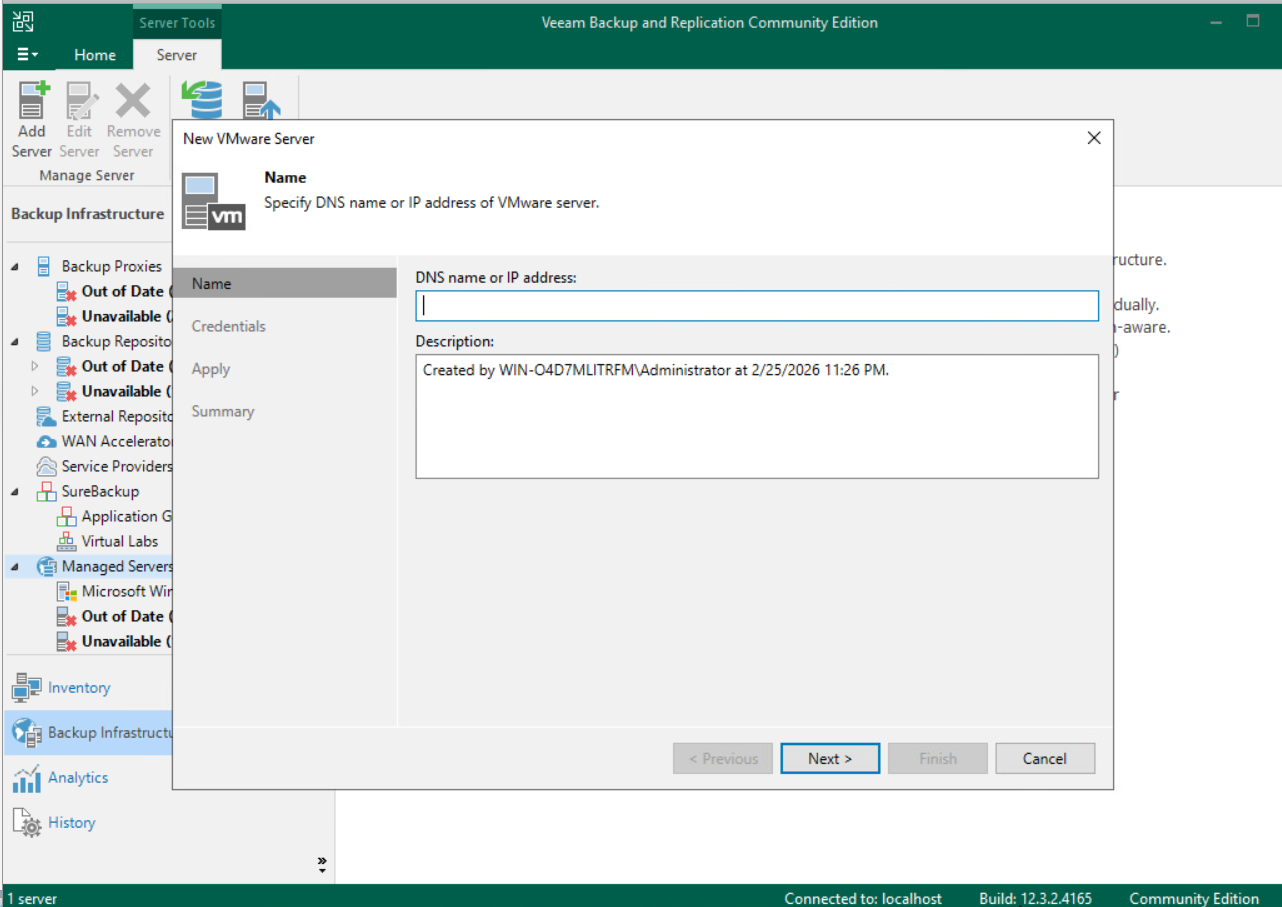This screenshot has width=1282, height=907.
Task: Click the DNS name input field
Action: point(757,305)
